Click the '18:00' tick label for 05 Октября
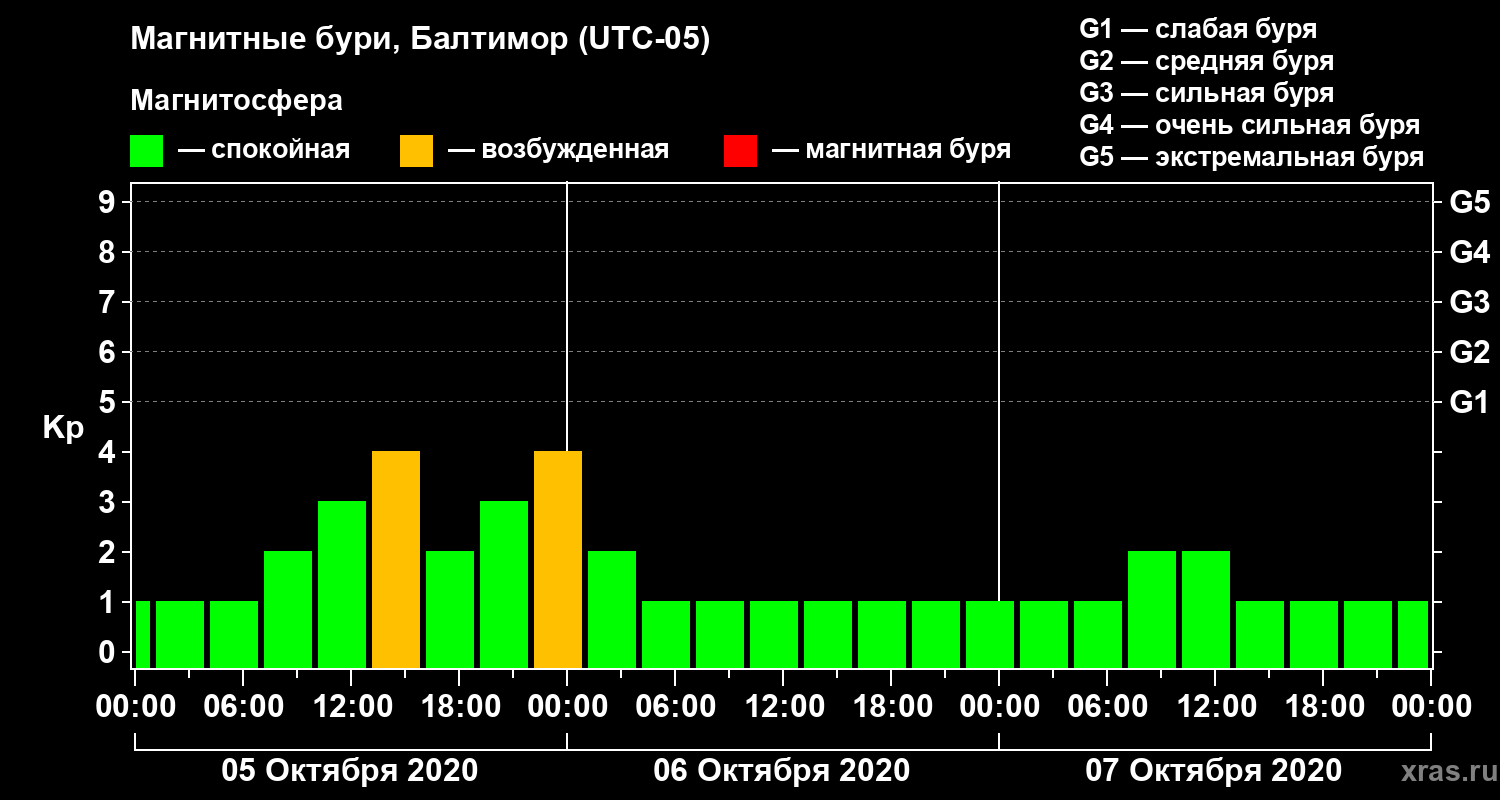The width and height of the screenshot is (1500, 800). click(459, 706)
